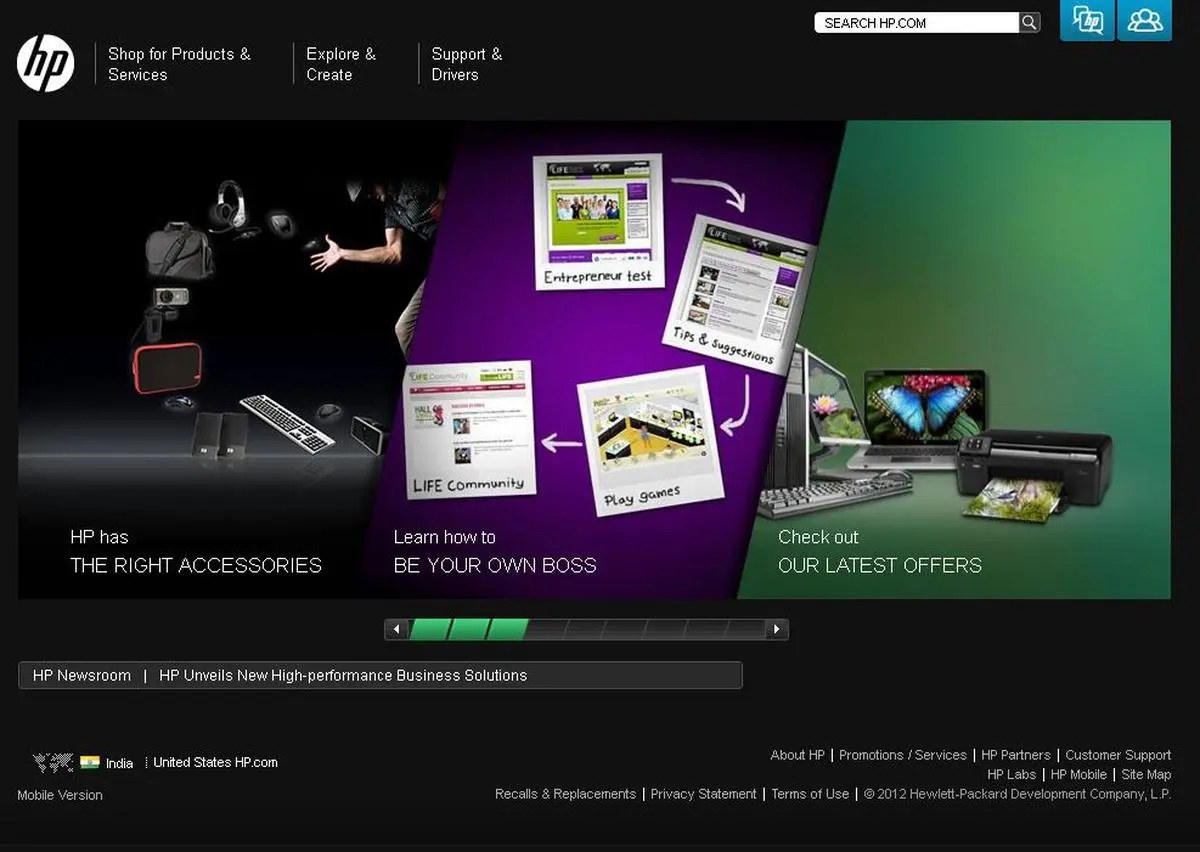Open the Tips & suggestions thumbnail
The width and height of the screenshot is (1200, 852).
739,294
